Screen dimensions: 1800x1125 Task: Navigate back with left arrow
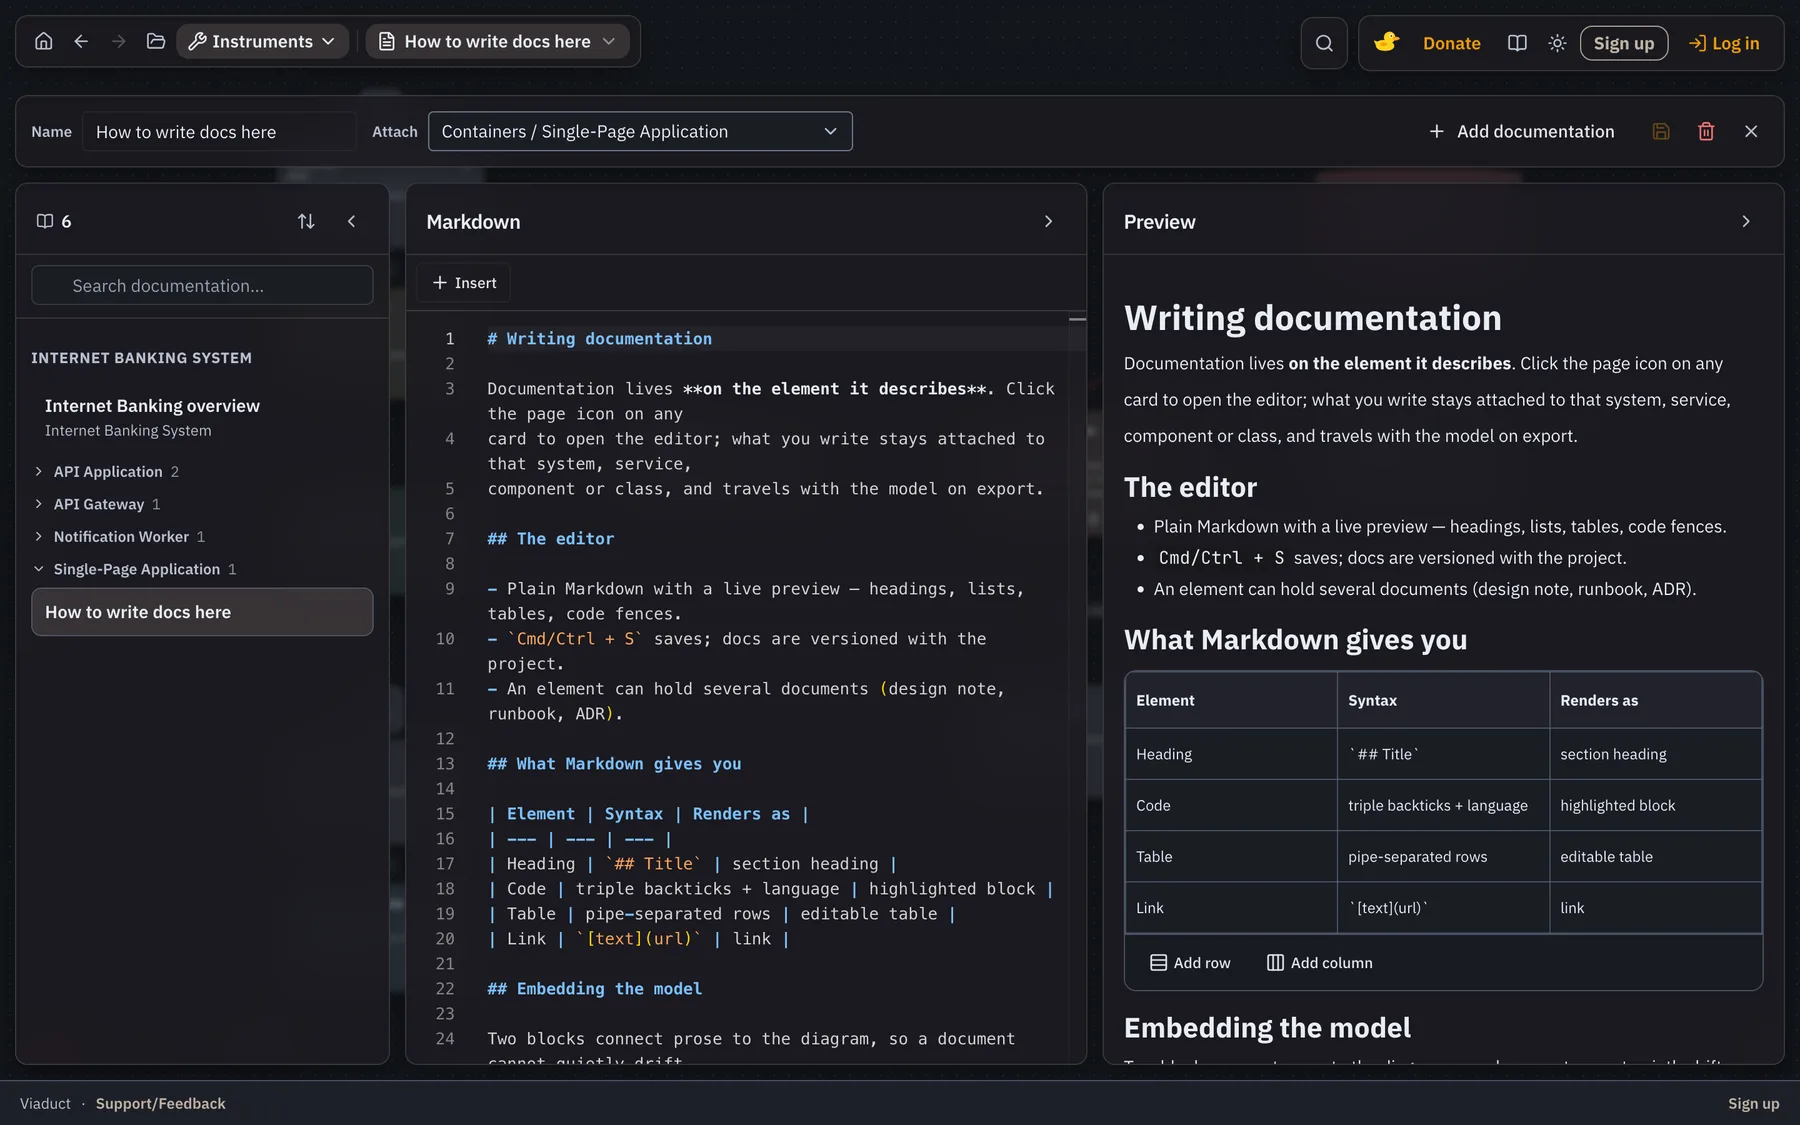click(x=81, y=41)
